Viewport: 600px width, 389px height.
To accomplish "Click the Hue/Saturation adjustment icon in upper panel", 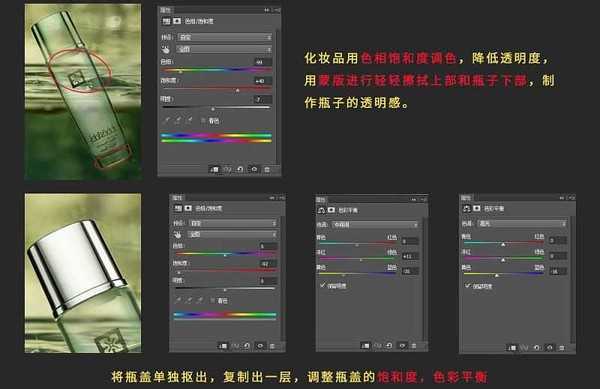I will (x=166, y=21).
